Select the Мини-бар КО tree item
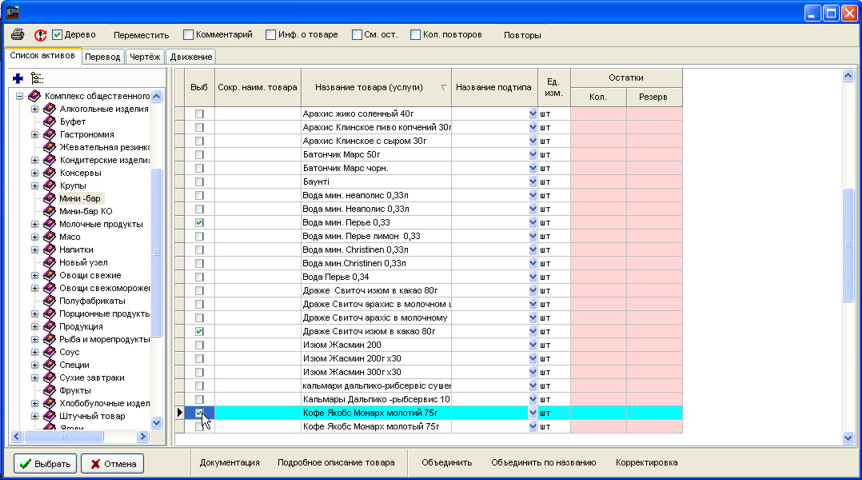The height and width of the screenshot is (480, 862). [x=85, y=212]
